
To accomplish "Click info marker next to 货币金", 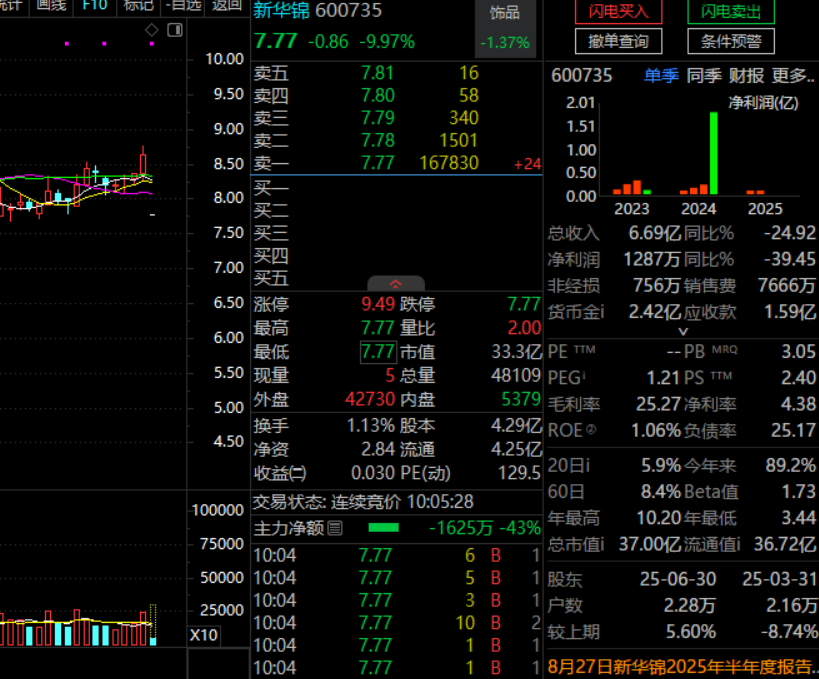I will pos(602,312).
